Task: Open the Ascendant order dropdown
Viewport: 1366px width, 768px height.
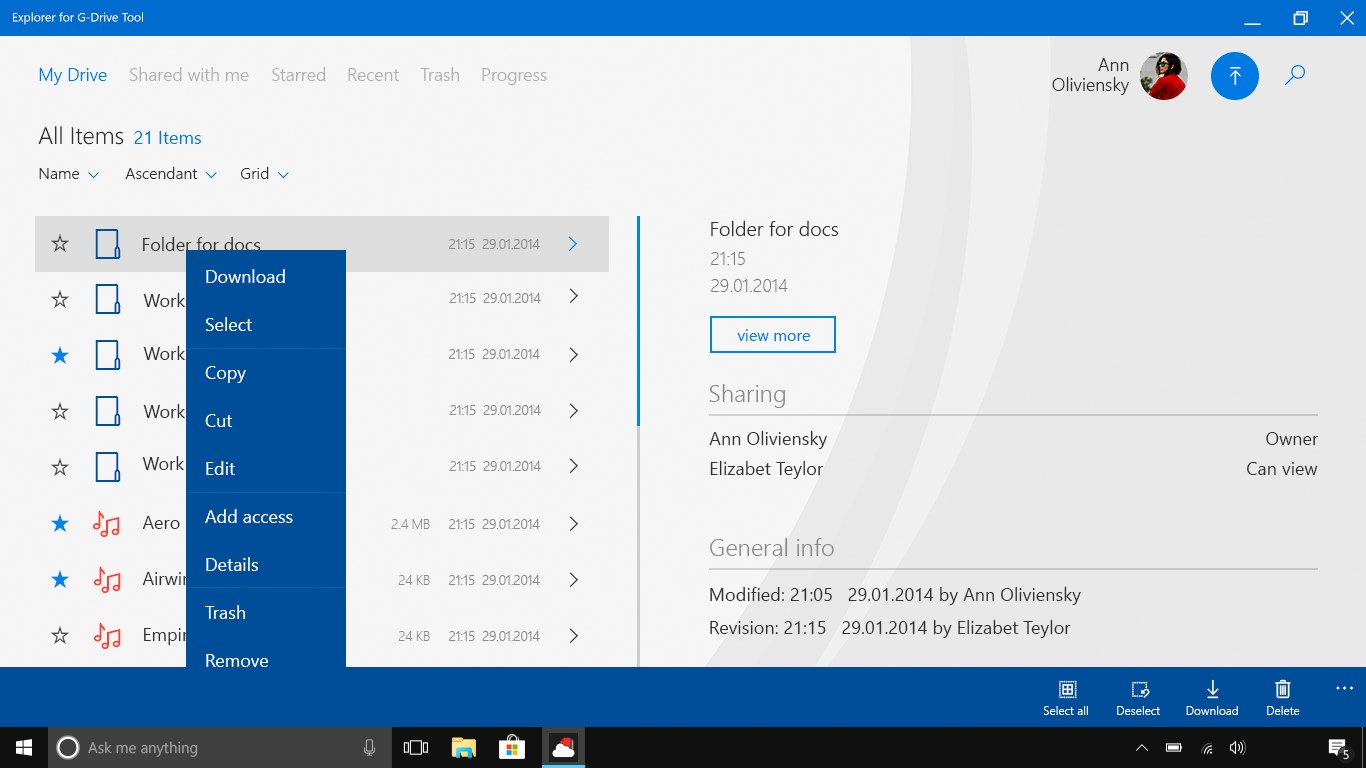Action: (171, 174)
